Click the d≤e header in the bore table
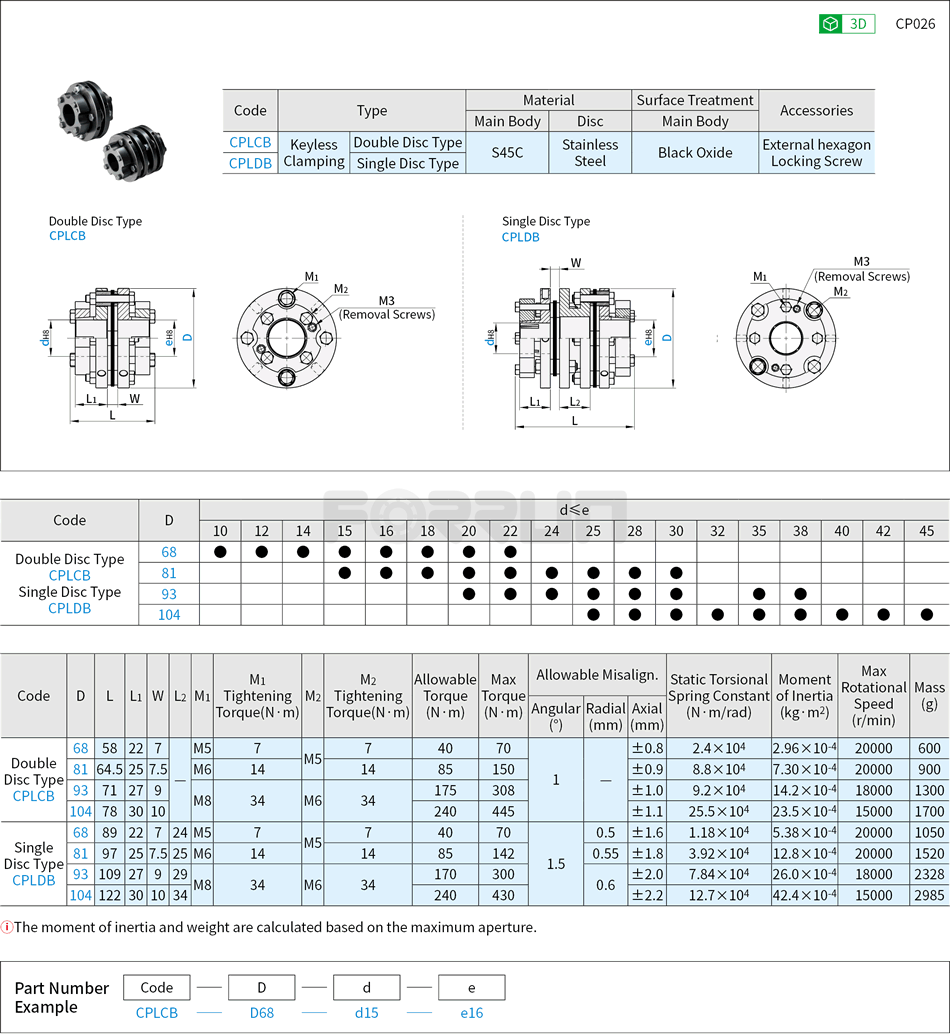This screenshot has width=950, height=1034. (x=574, y=510)
